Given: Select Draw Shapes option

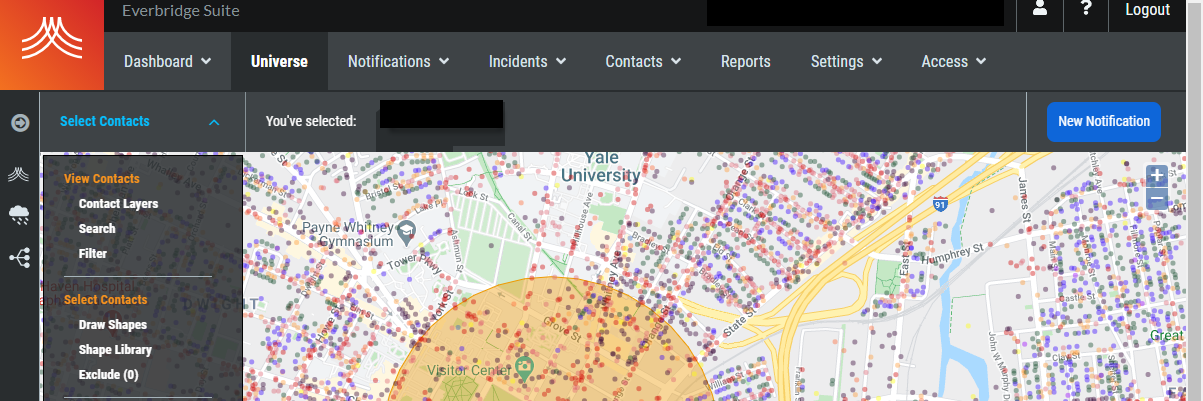Looking at the screenshot, I should [113, 325].
